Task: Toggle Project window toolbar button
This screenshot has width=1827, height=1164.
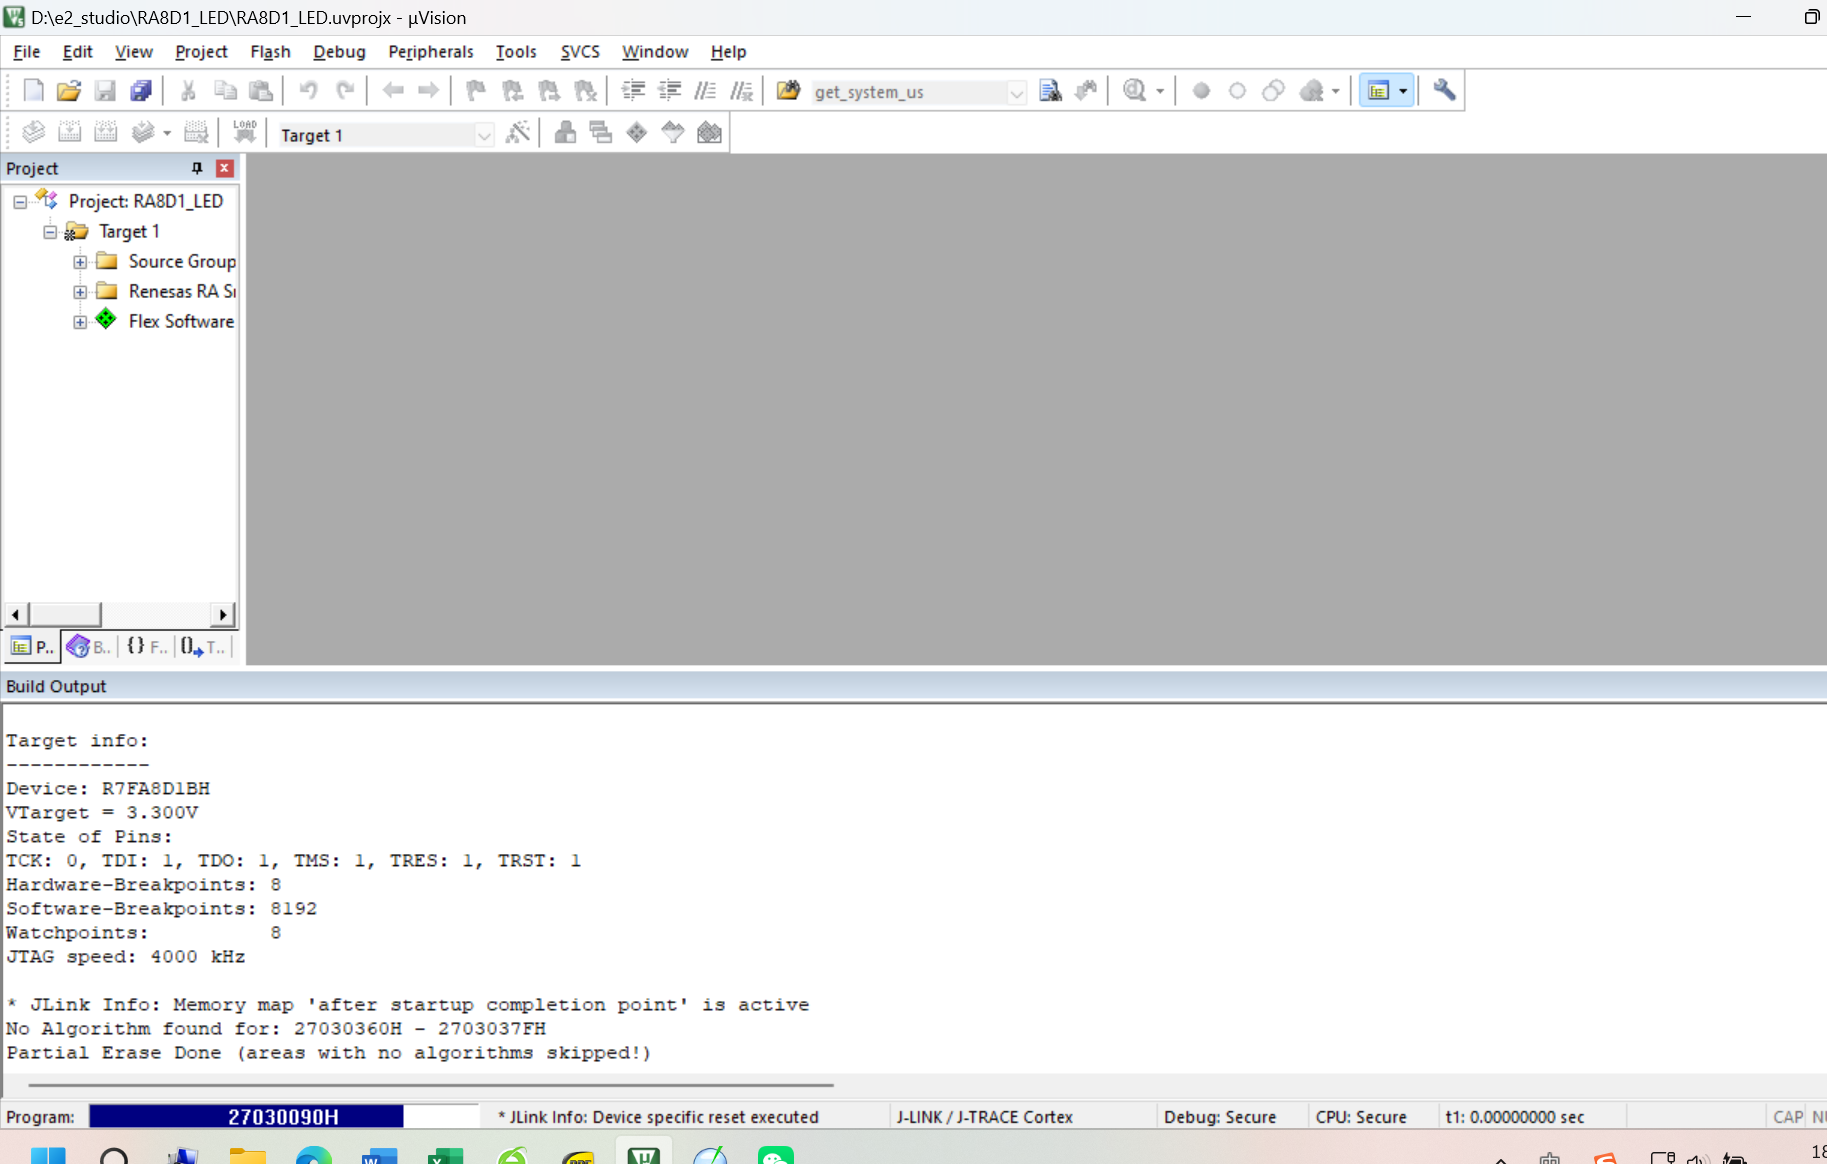Action: pos(1378,91)
